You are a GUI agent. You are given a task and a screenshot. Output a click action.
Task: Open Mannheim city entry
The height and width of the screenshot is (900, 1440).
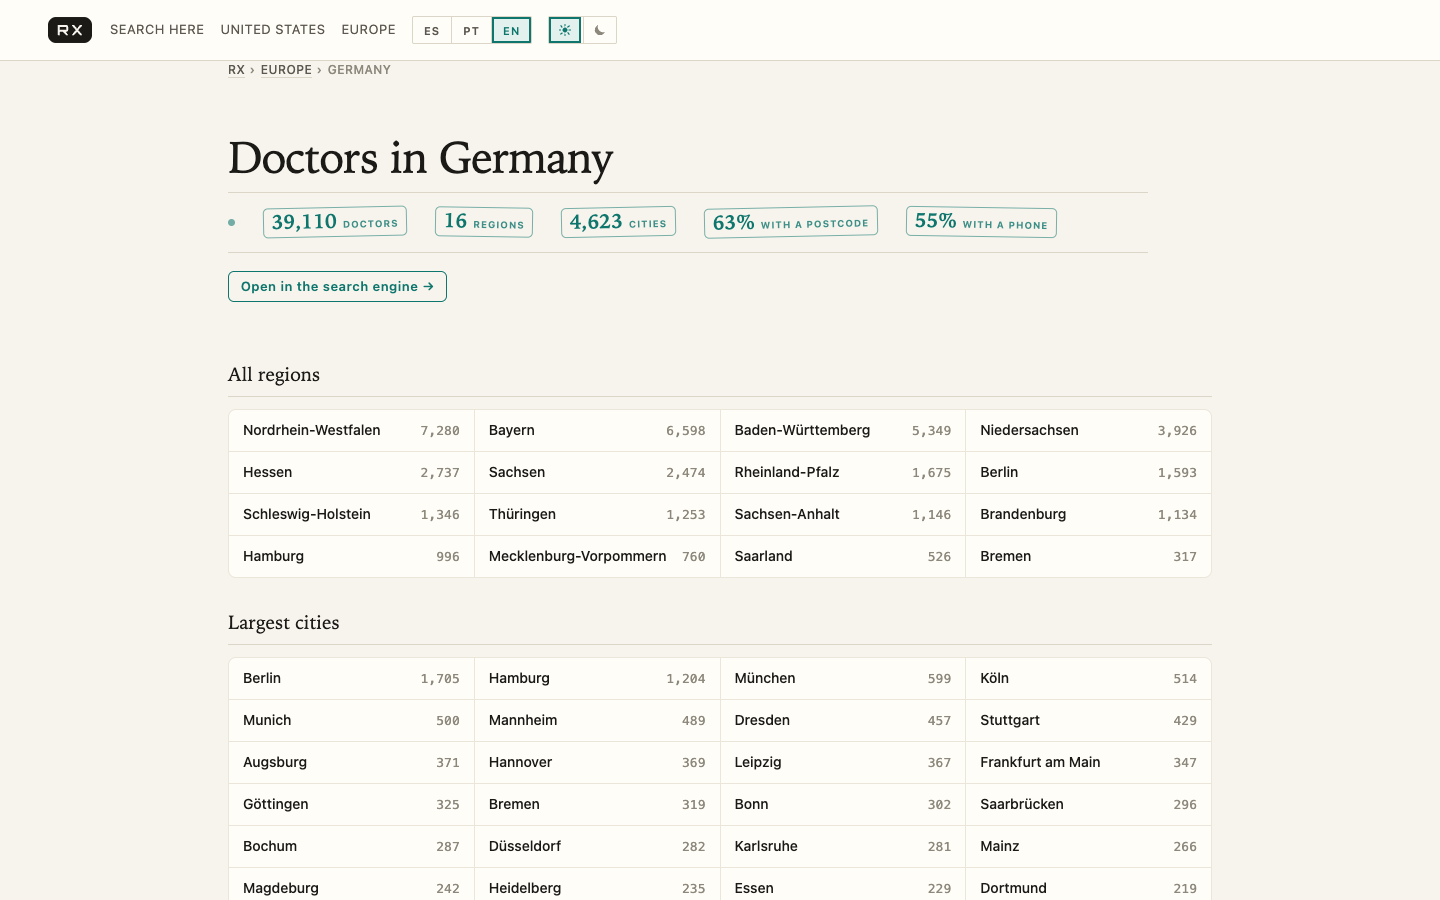597,721
